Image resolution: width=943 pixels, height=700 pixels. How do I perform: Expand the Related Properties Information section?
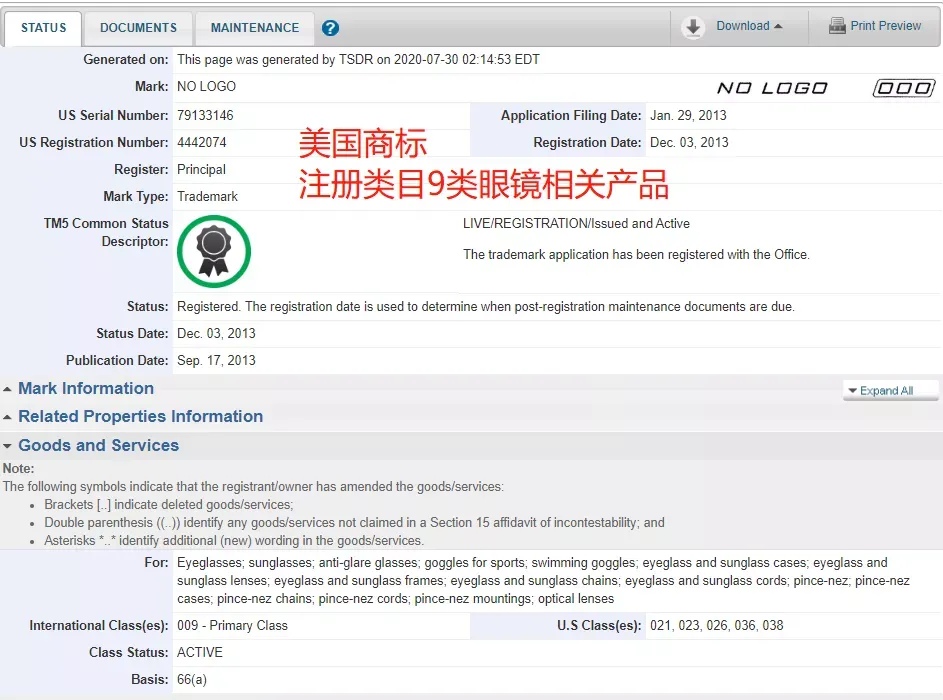[x=133, y=416]
